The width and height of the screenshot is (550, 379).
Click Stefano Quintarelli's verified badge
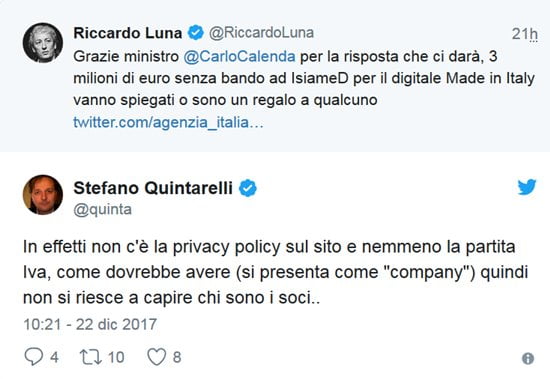[x=248, y=188]
